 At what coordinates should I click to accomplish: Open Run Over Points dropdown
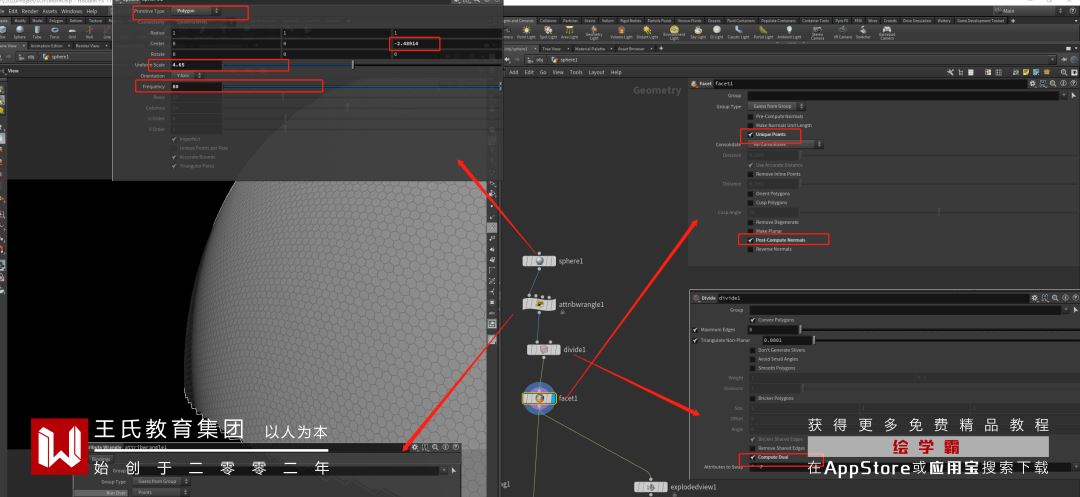(x=160, y=492)
